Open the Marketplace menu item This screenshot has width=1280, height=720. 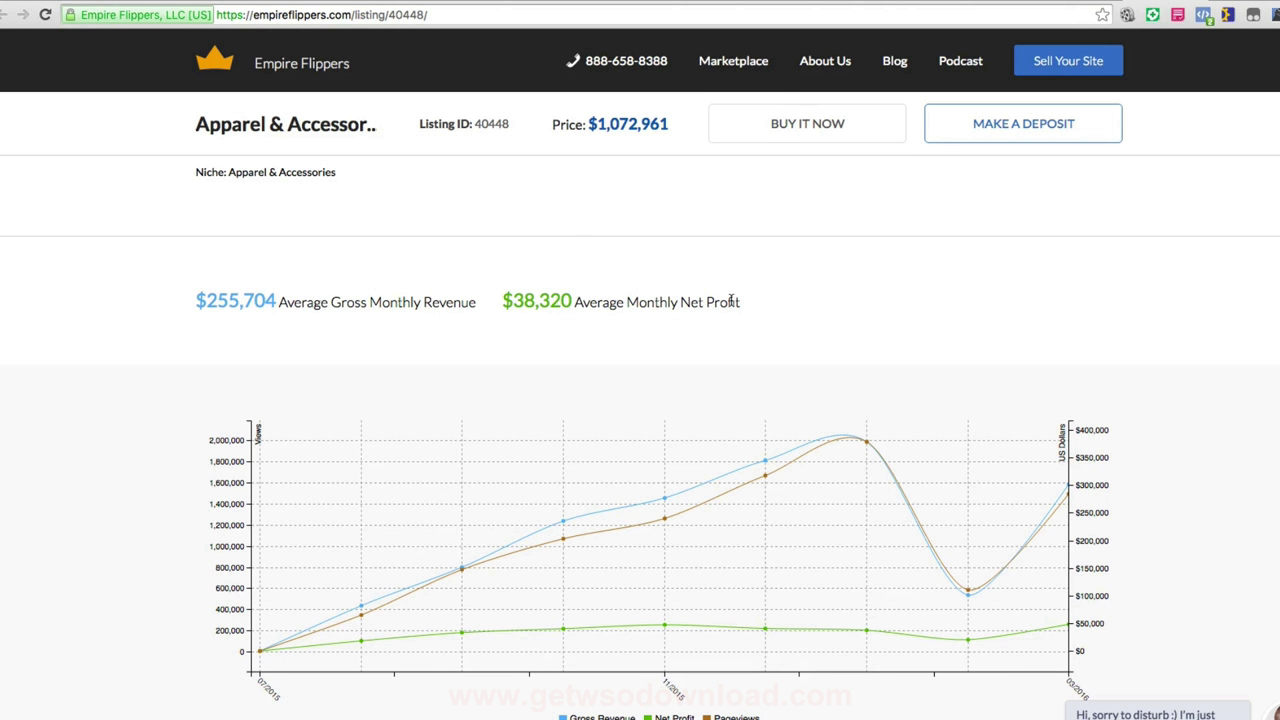coord(733,61)
